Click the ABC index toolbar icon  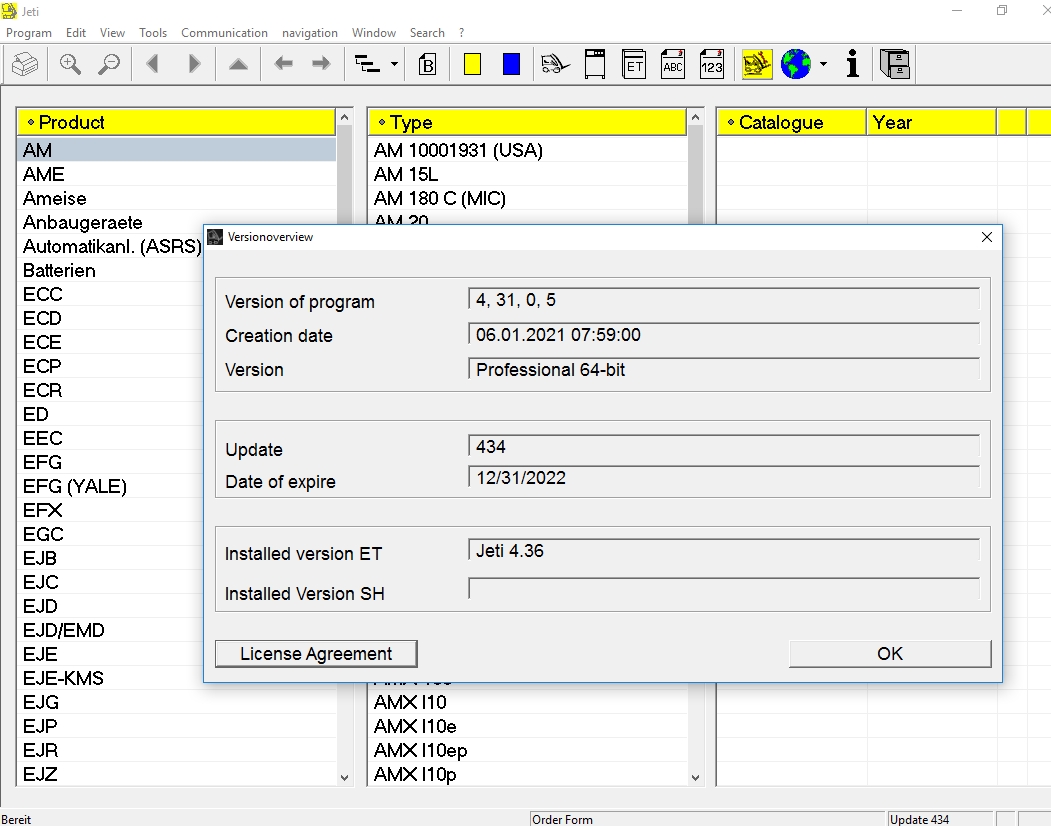pos(672,64)
